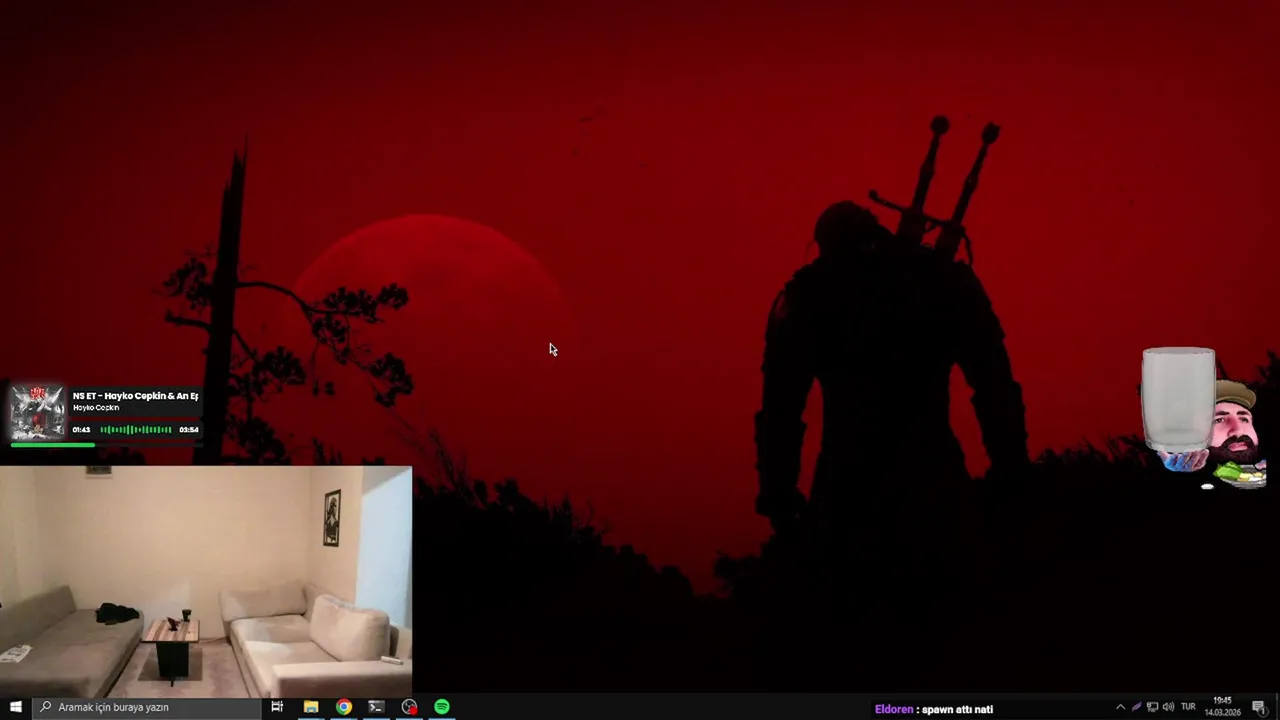Click the 01:43 elapsed time
Image resolution: width=1280 pixels, height=720 pixels.
tap(81, 430)
